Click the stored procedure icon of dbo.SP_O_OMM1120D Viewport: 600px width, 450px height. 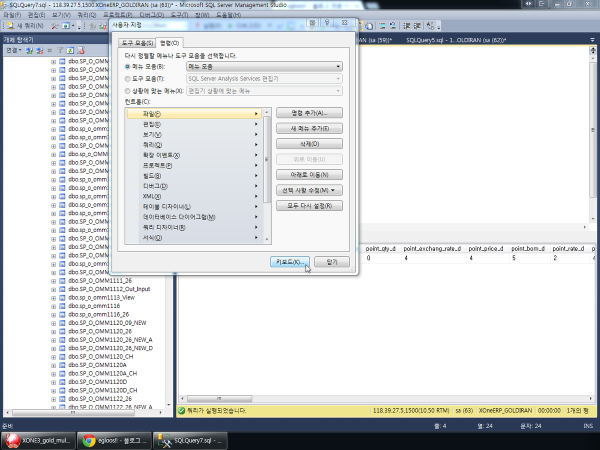[x=62, y=382]
